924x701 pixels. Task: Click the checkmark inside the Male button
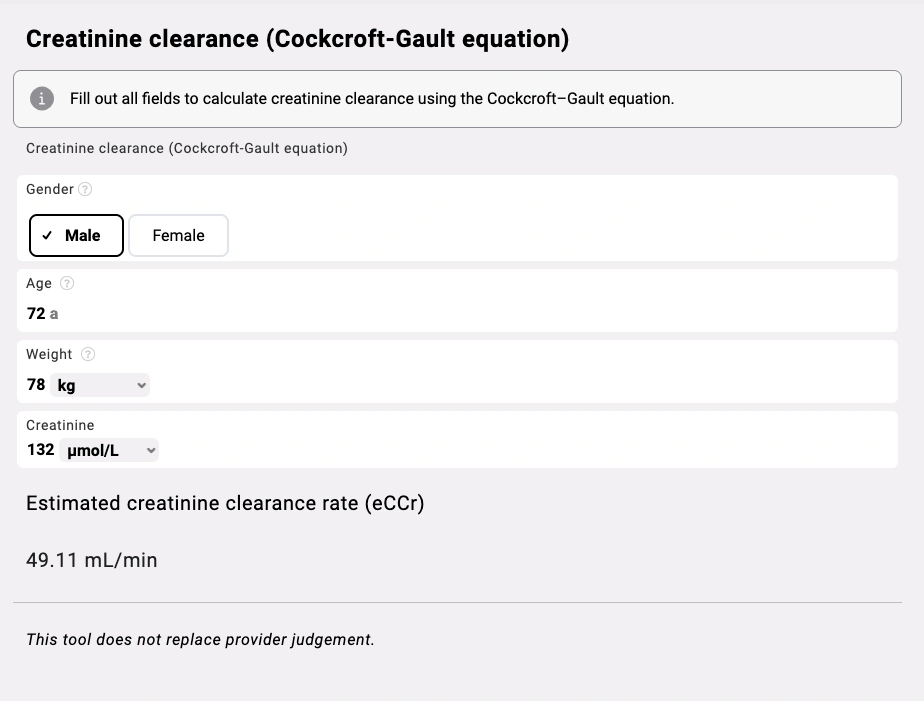[46, 235]
